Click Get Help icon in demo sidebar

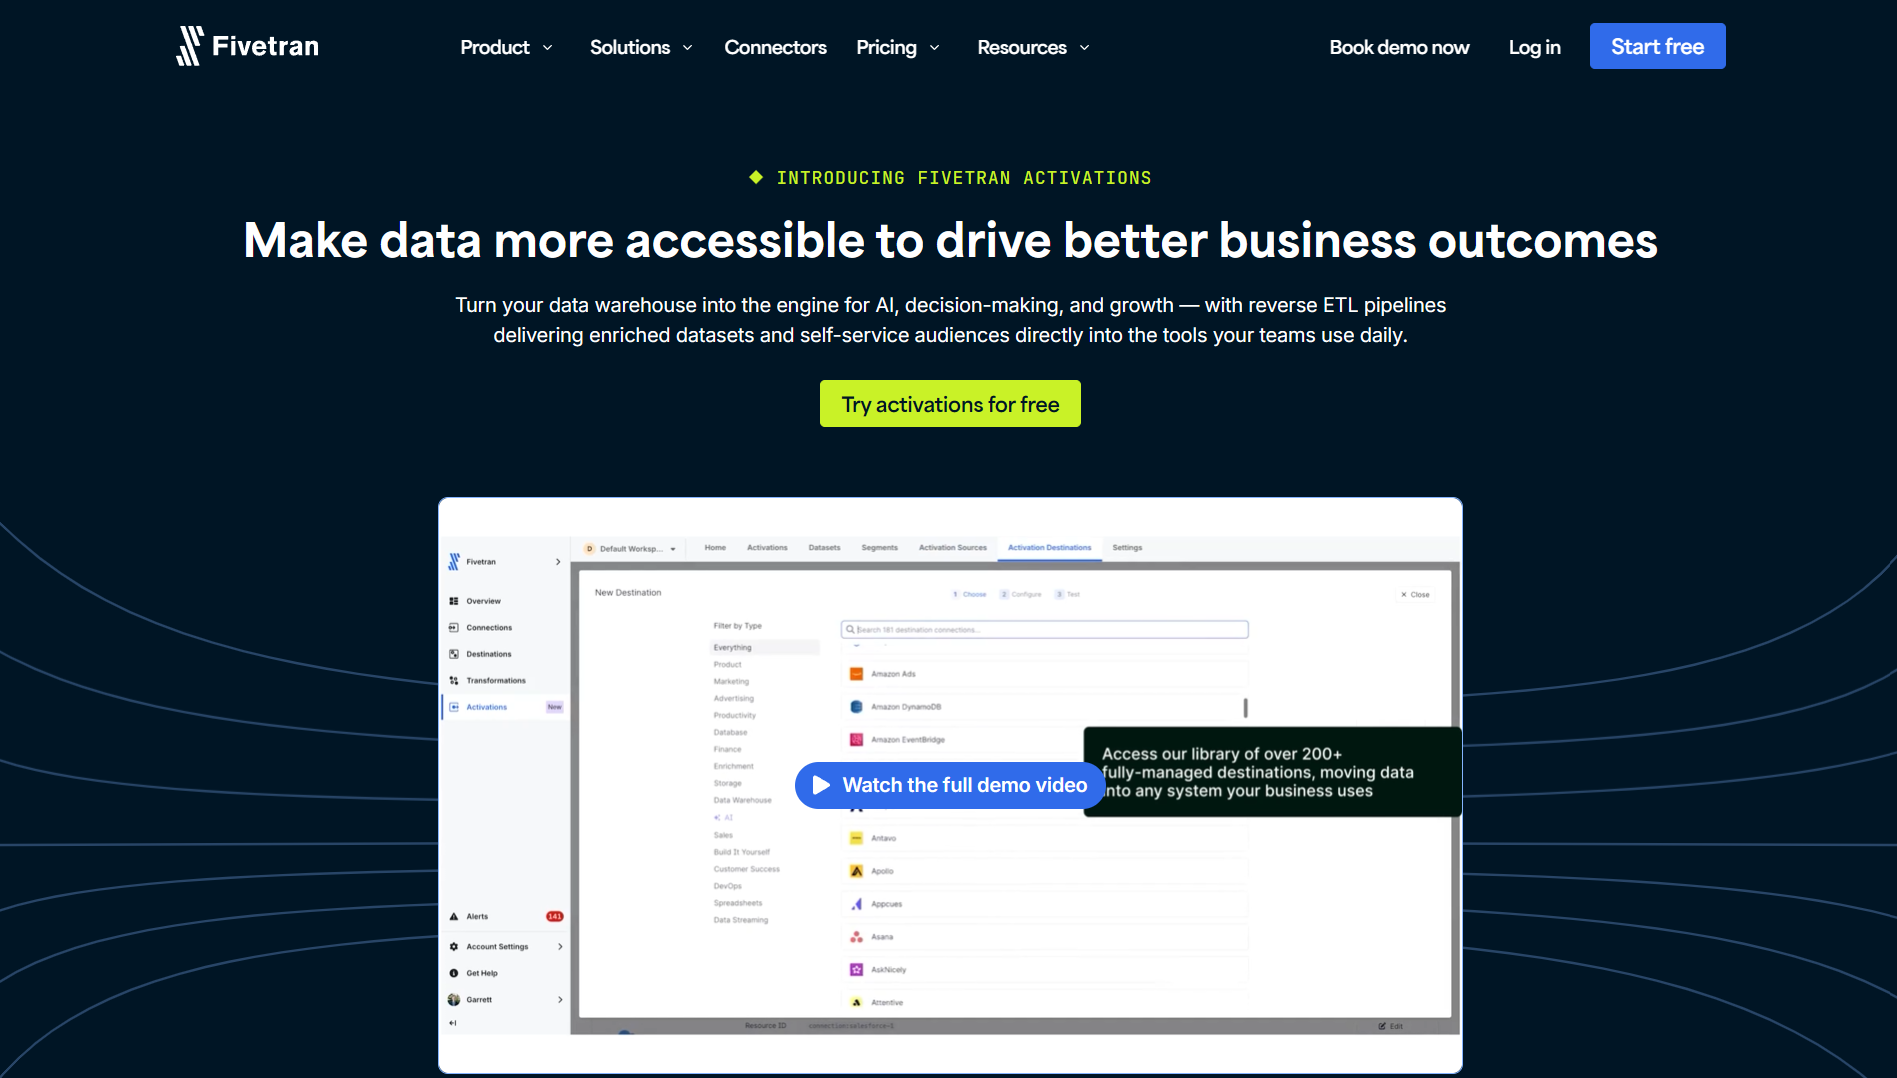(x=454, y=973)
